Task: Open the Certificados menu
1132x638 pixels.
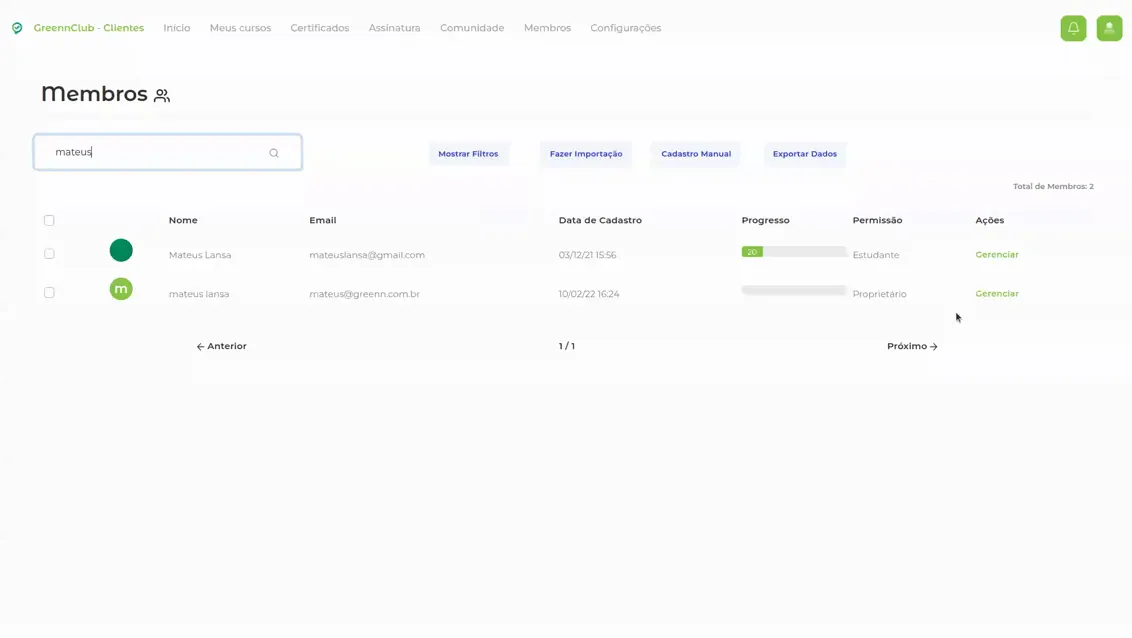Action: click(x=320, y=28)
